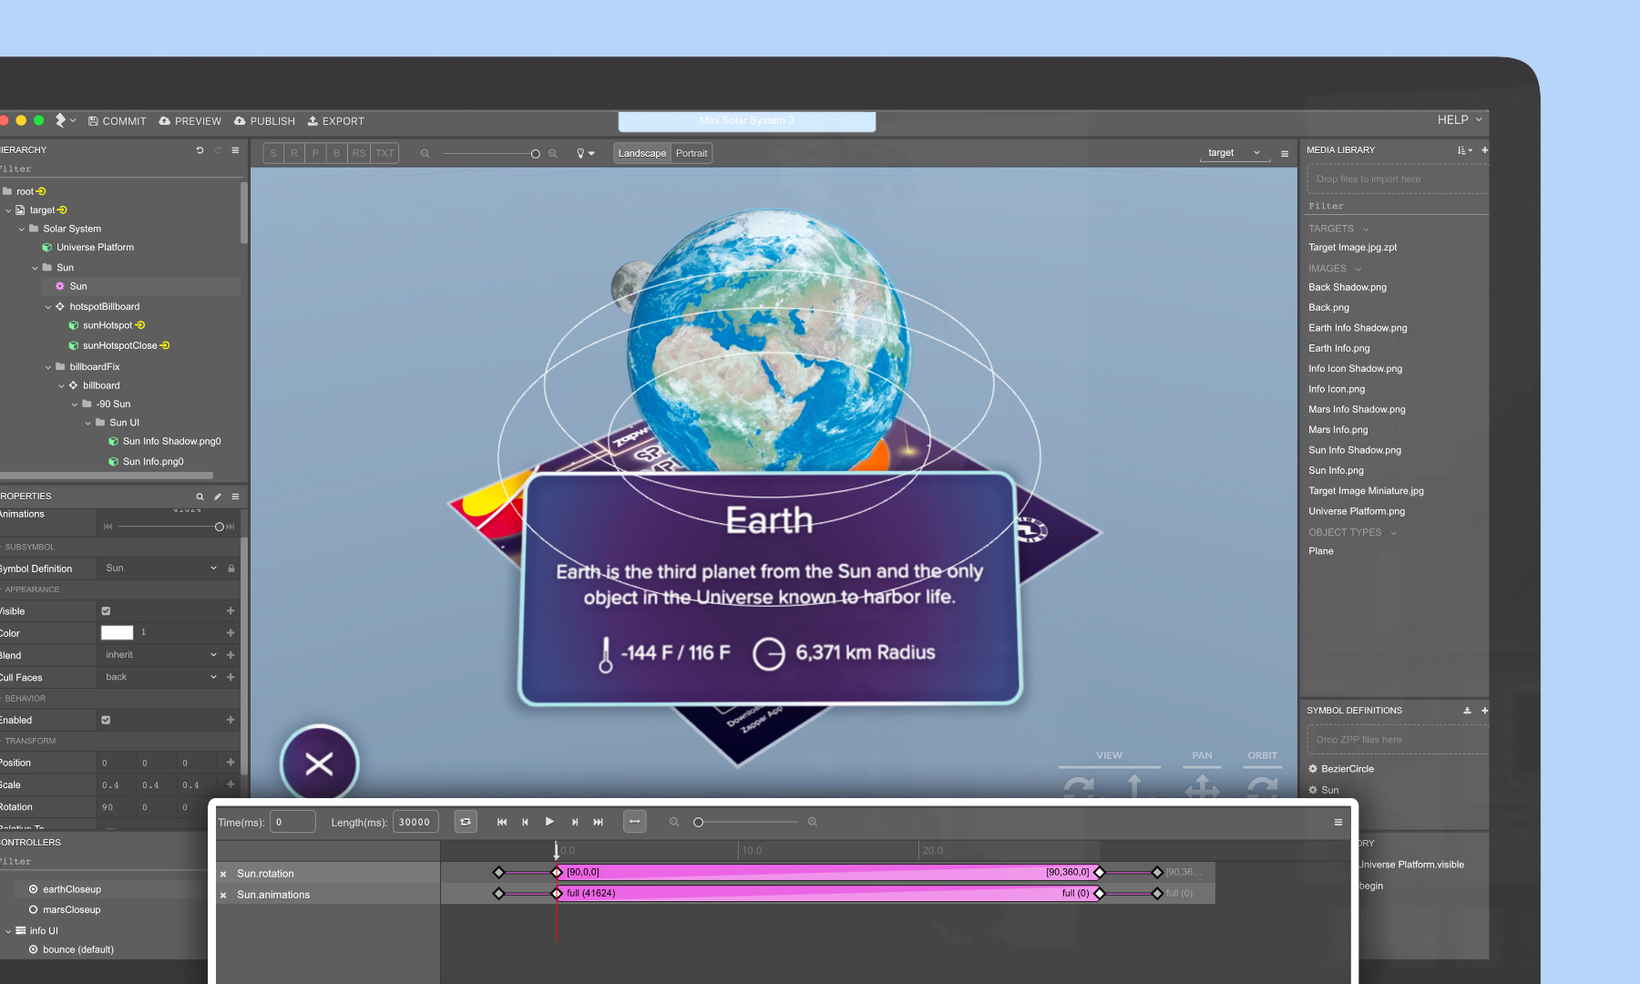Open the Hierarchy panel hamburger menu

[235, 150]
